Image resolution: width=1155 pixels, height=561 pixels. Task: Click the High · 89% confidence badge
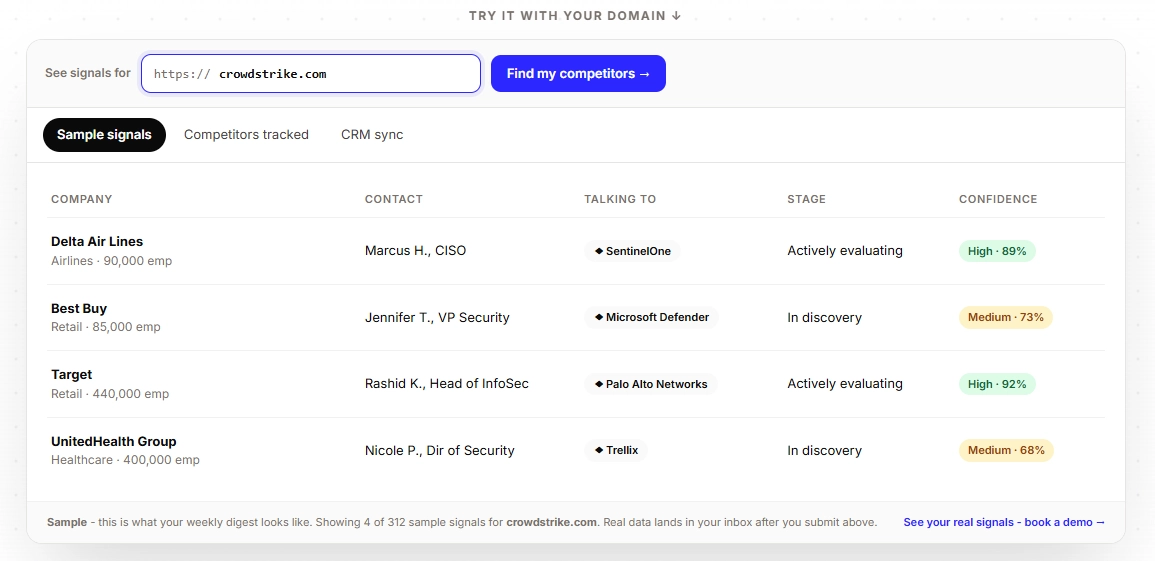click(997, 251)
